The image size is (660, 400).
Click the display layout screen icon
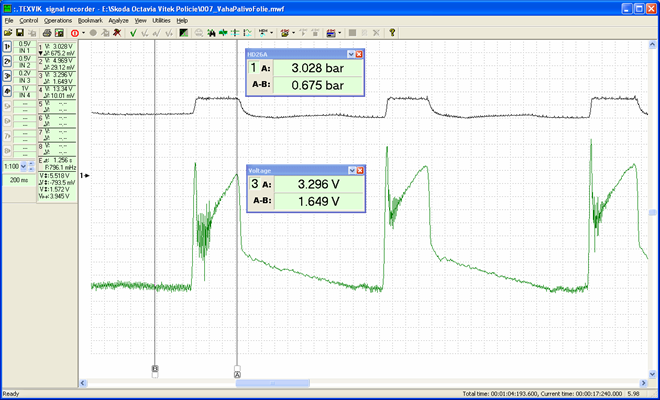(331, 33)
